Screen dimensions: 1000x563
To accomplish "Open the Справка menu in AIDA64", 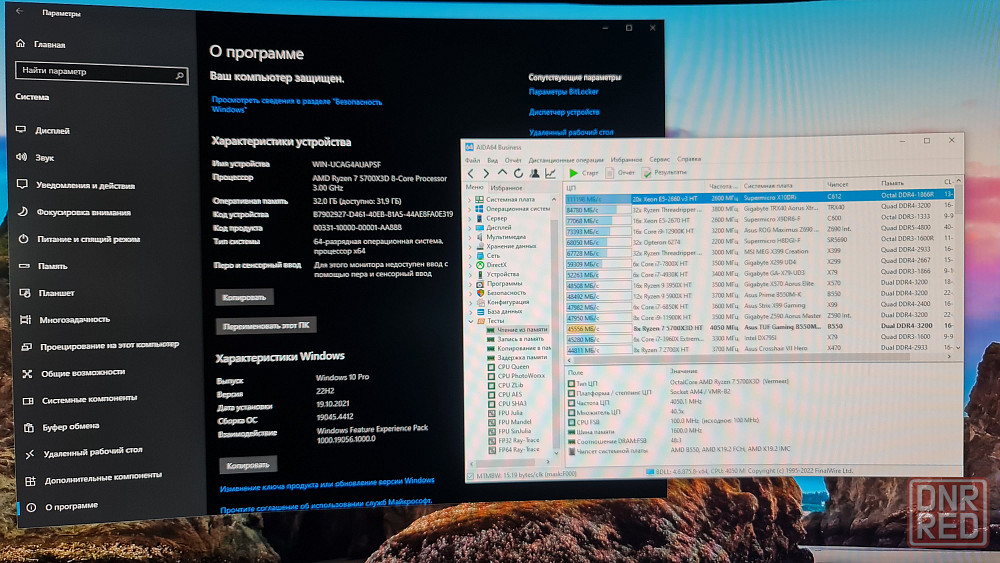I will (689, 159).
